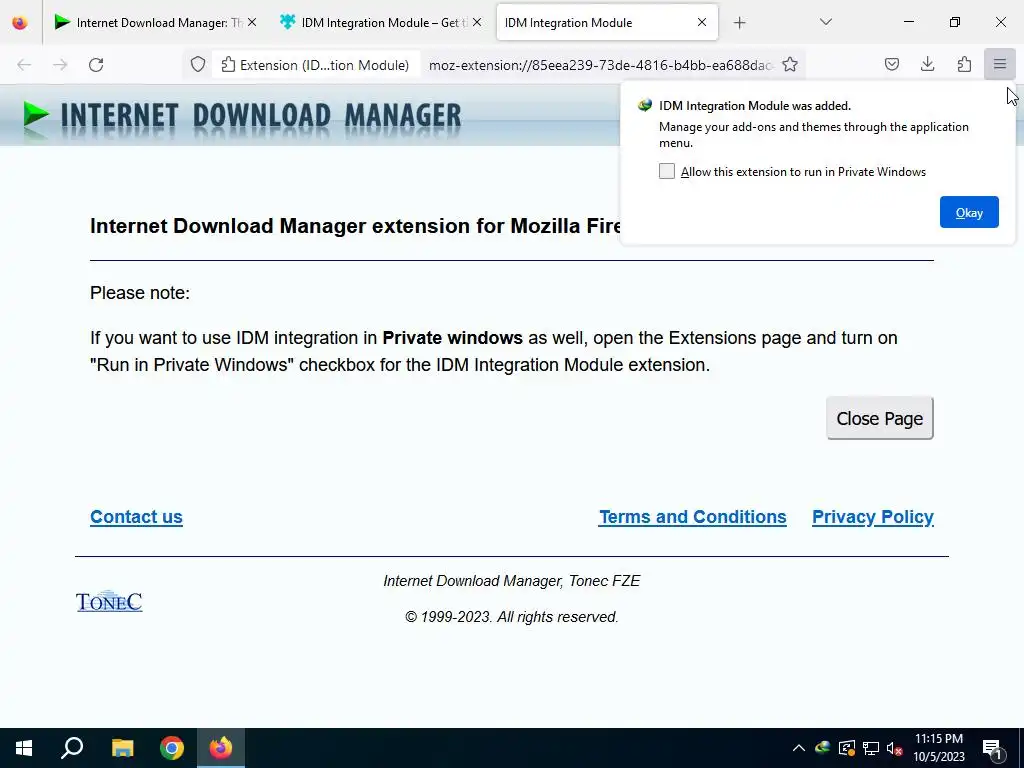The width and height of the screenshot is (1024, 768).
Task: Launch Google Chrome from taskbar
Action: pyautogui.click(x=172, y=748)
